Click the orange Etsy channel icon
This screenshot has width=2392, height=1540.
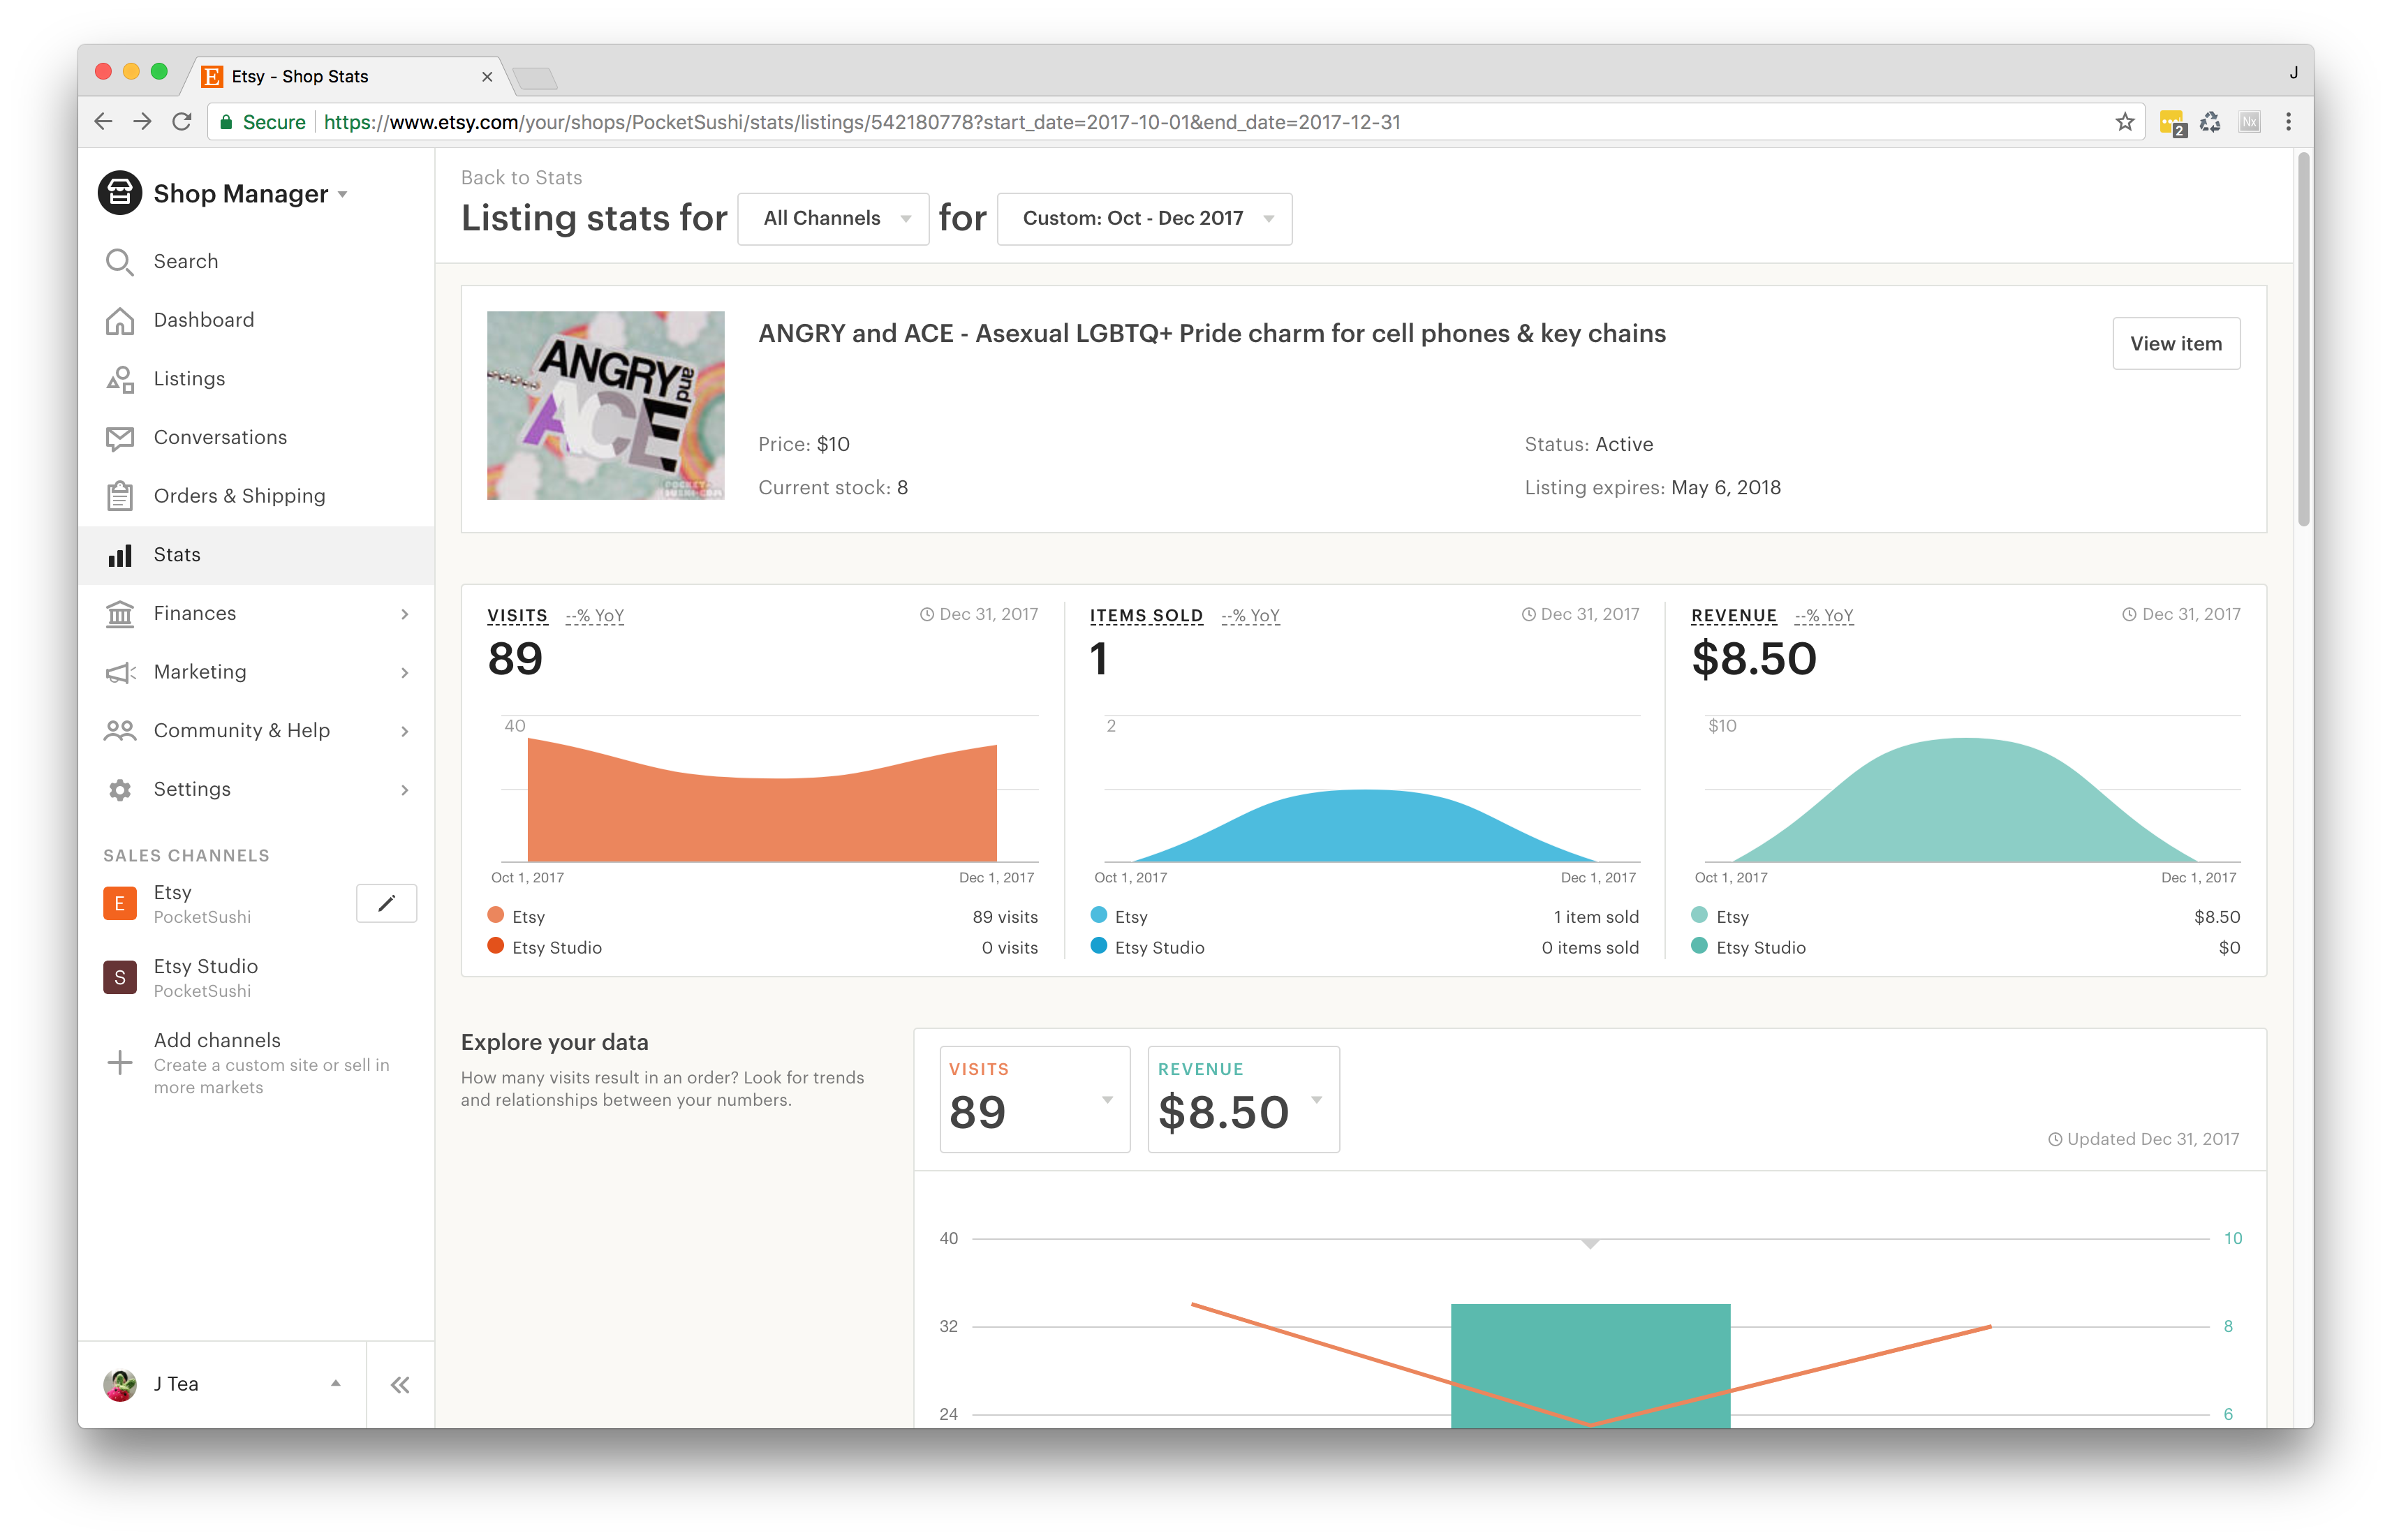(x=120, y=903)
